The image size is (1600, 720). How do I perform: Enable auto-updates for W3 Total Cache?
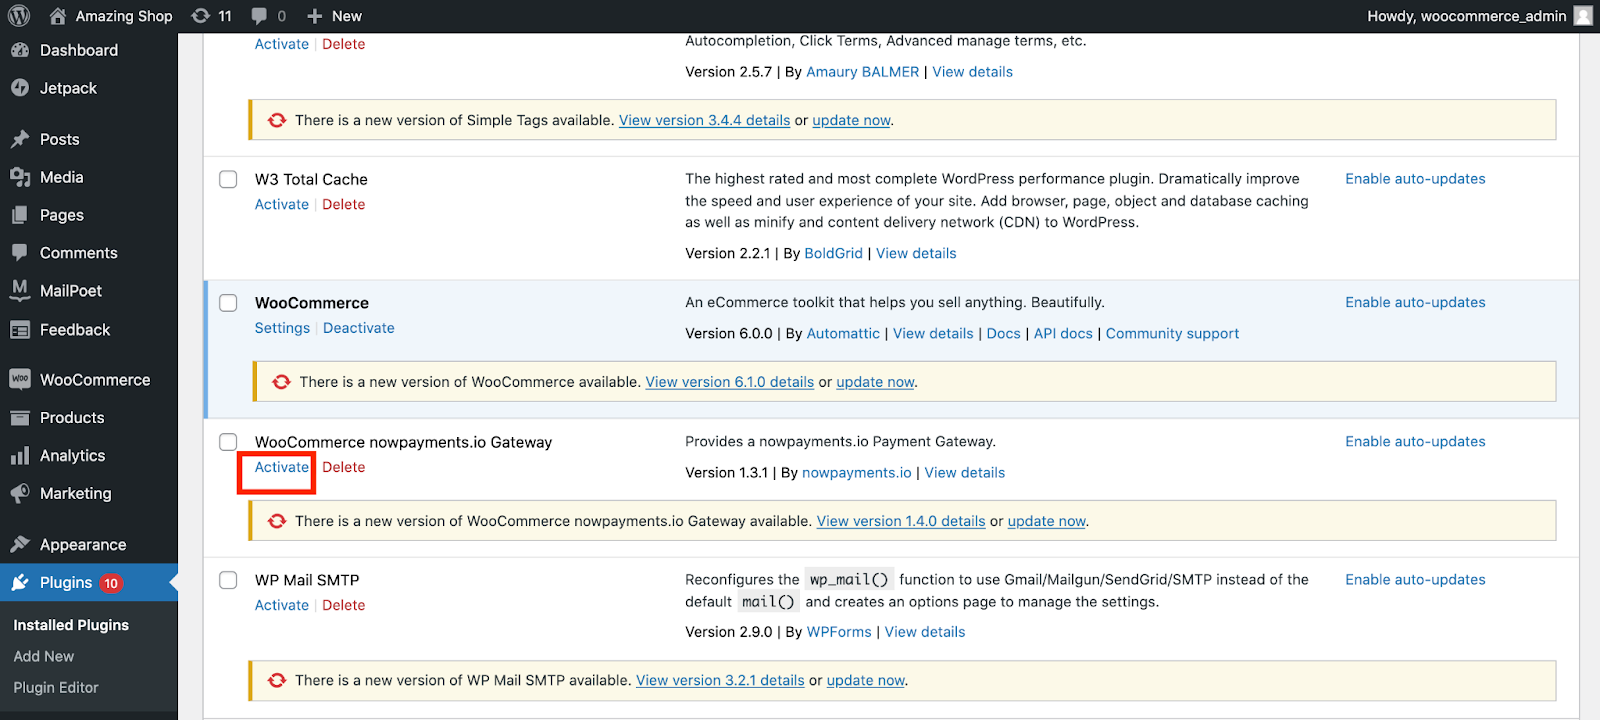pyautogui.click(x=1415, y=179)
